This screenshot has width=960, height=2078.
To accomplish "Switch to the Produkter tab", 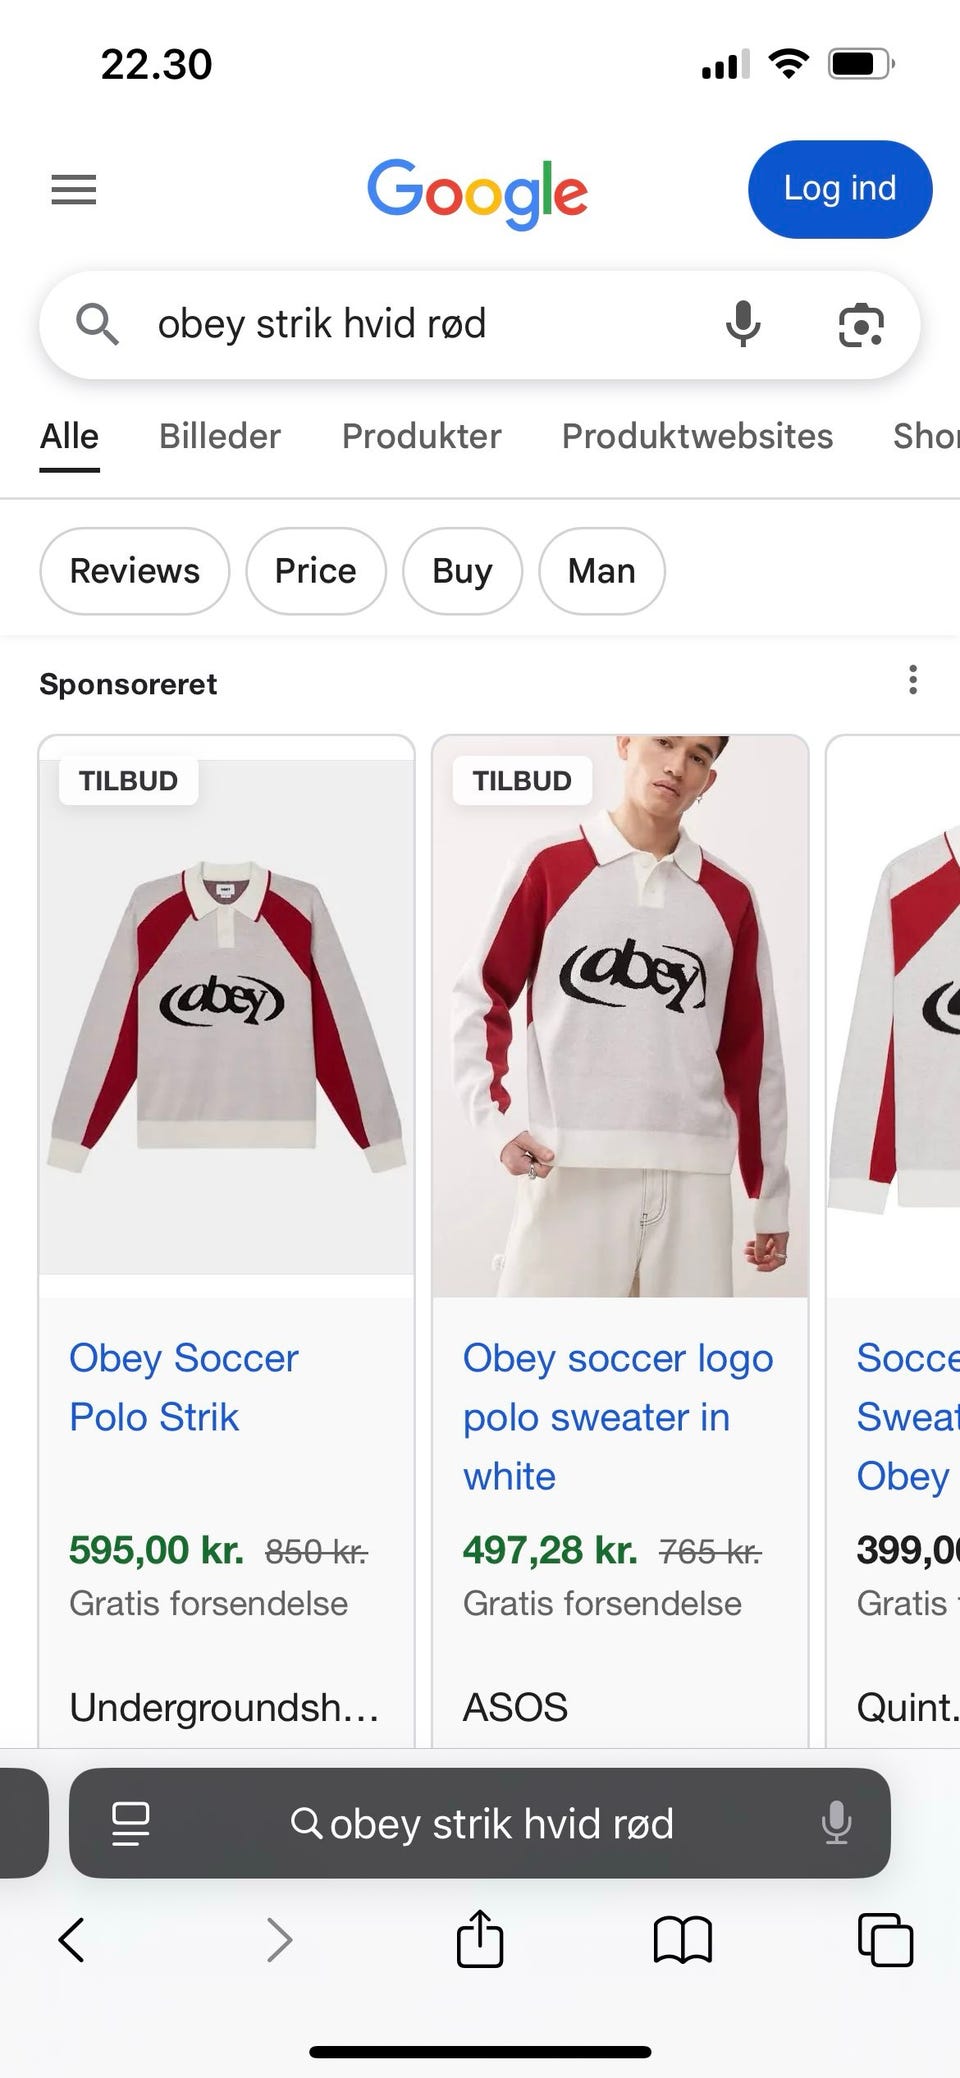I will pos(421,436).
